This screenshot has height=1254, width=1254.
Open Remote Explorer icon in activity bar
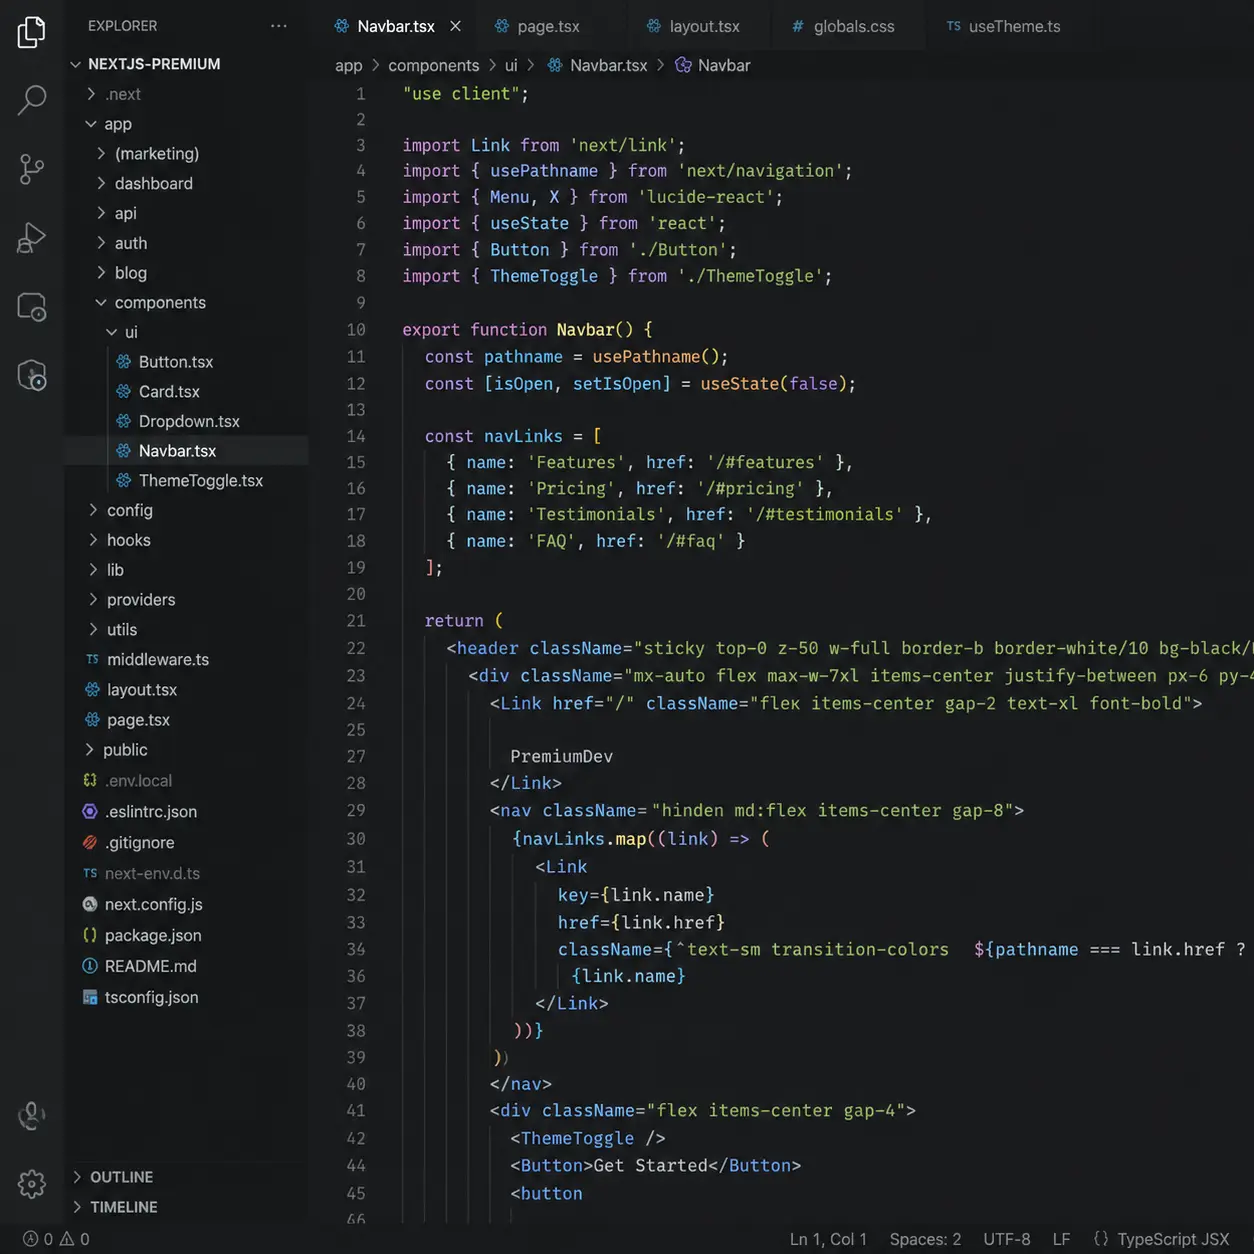32,306
